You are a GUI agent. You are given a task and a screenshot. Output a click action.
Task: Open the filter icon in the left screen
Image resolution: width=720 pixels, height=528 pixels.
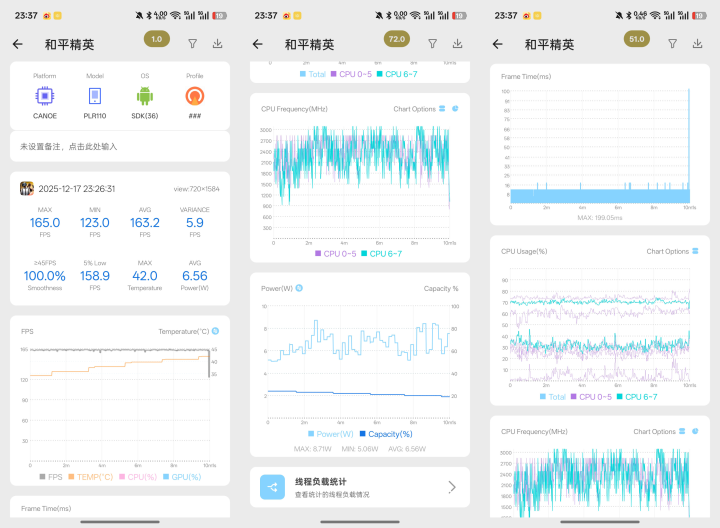click(192, 44)
